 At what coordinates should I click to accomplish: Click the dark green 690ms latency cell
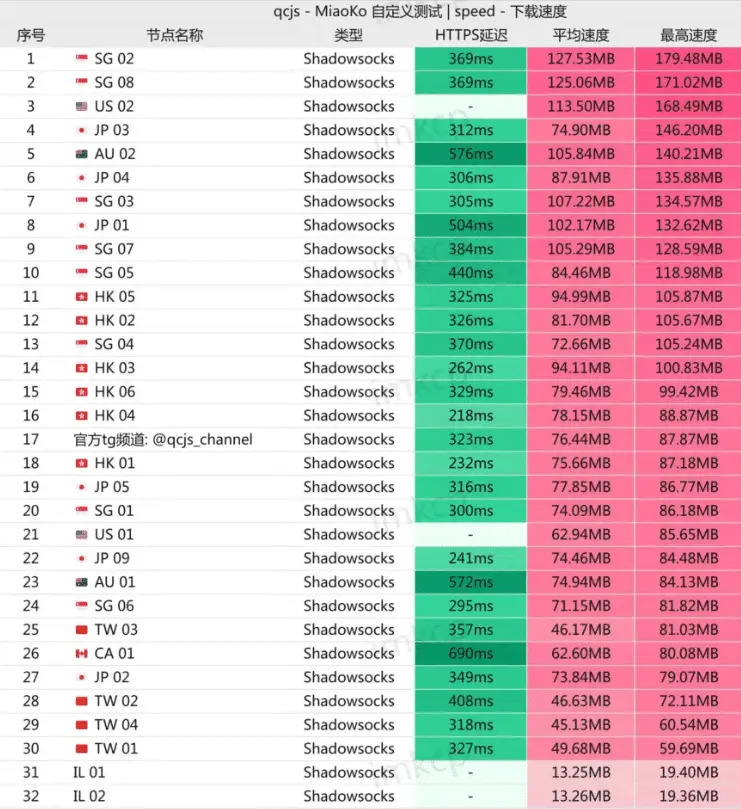coord(471,654)
